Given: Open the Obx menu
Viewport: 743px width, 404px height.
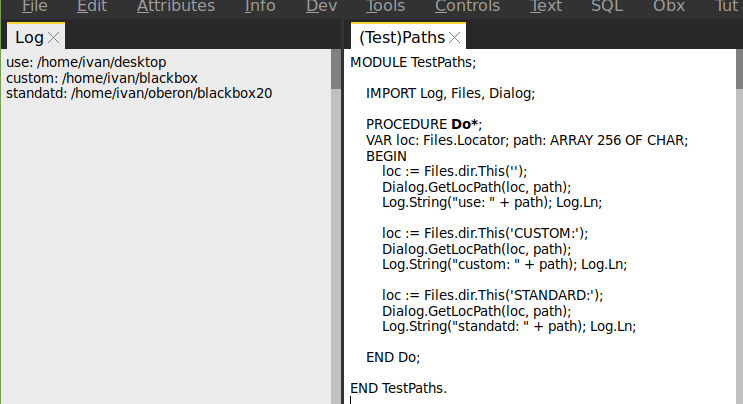Looking at the screenshot, I should (x=669, y=6).
